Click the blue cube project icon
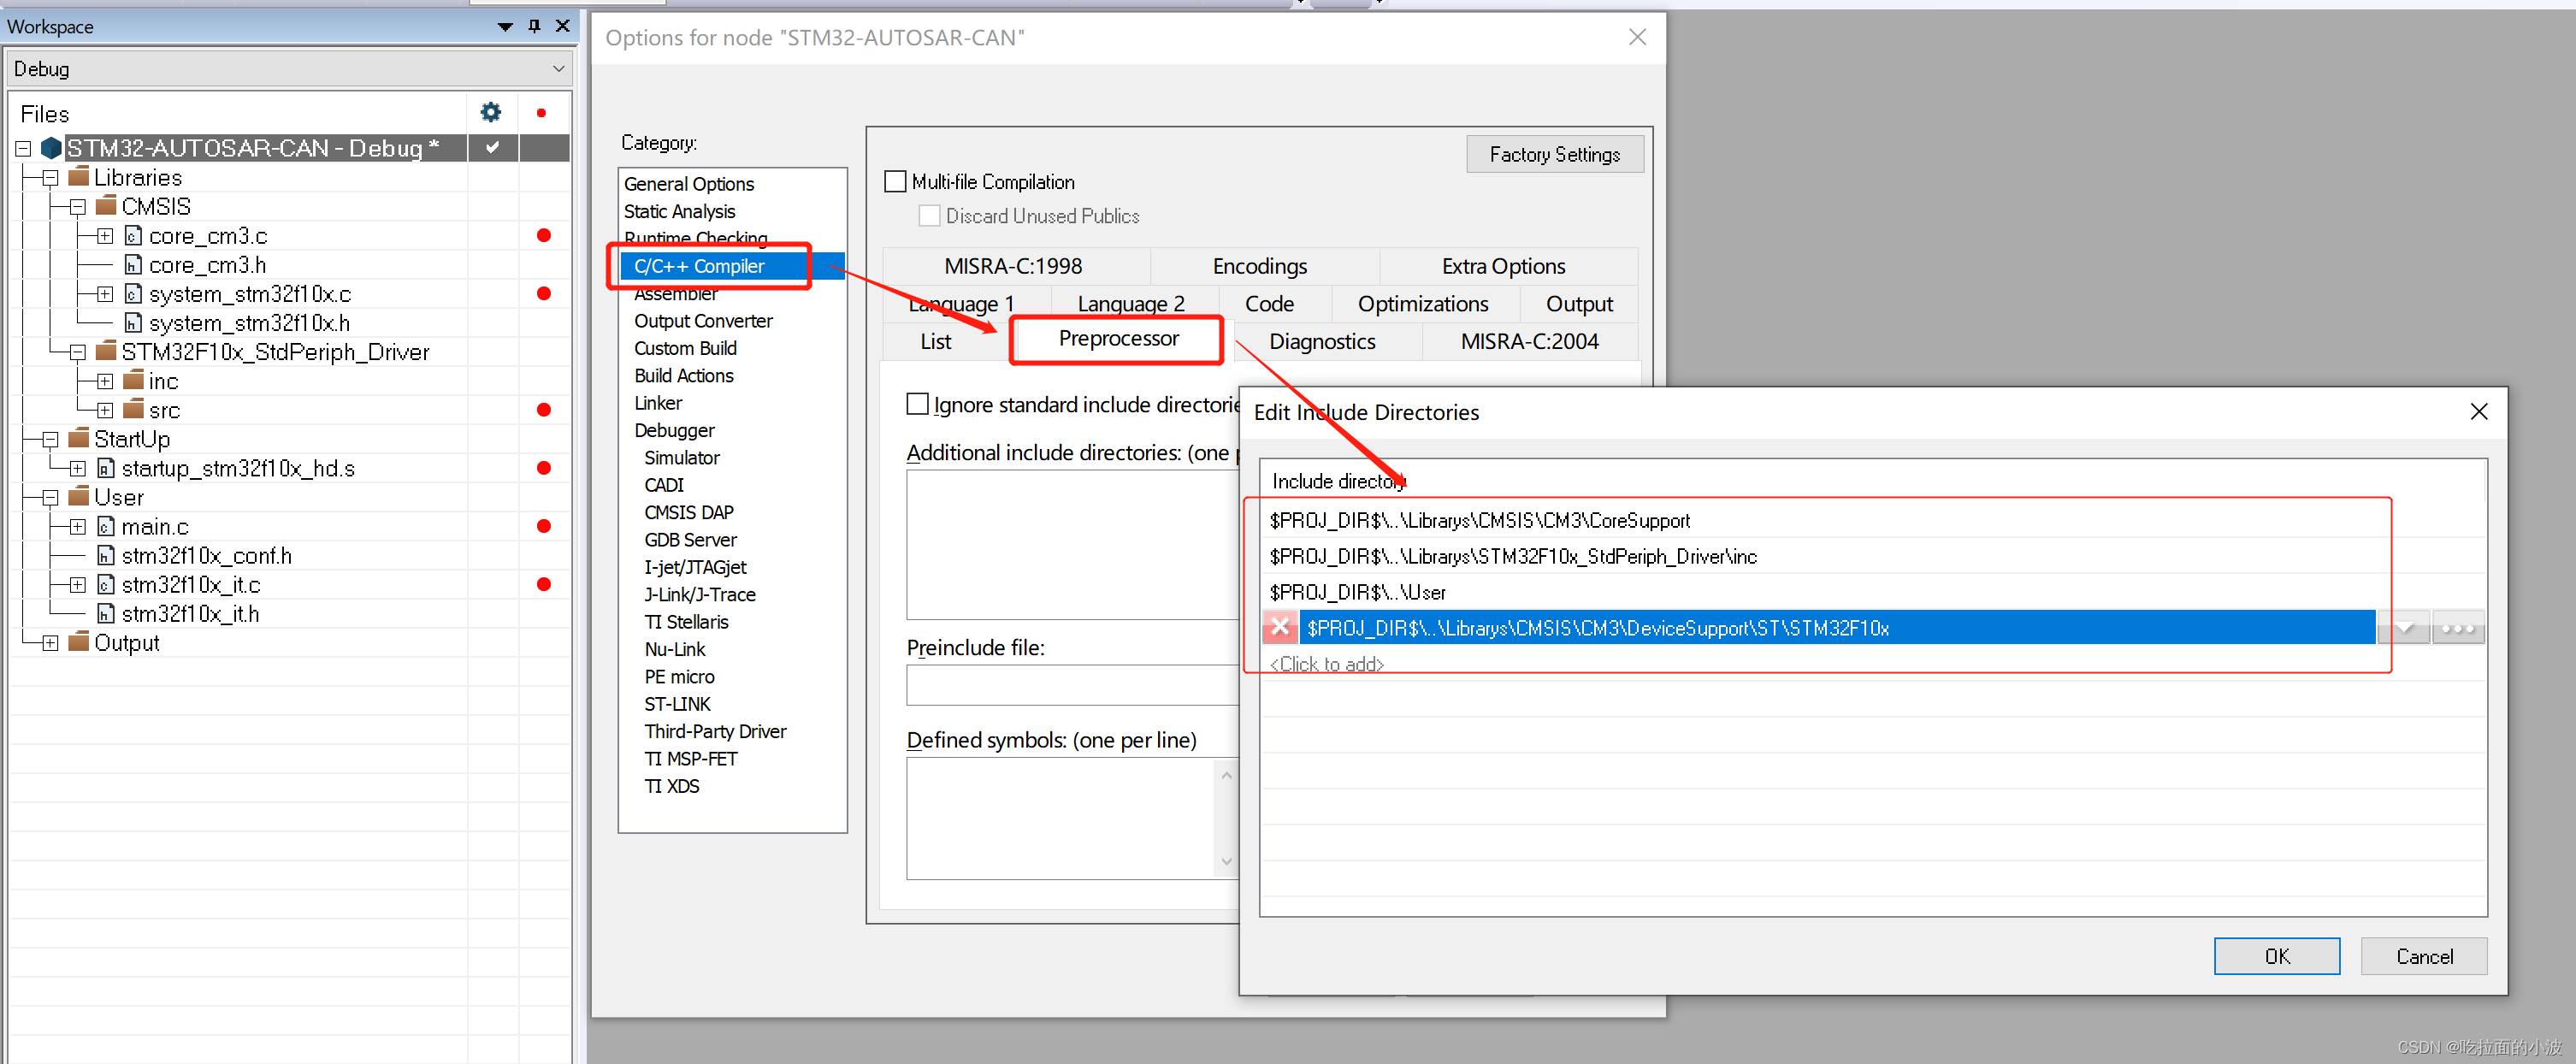Screen dimensions: 2576x1064 [51, 148]
